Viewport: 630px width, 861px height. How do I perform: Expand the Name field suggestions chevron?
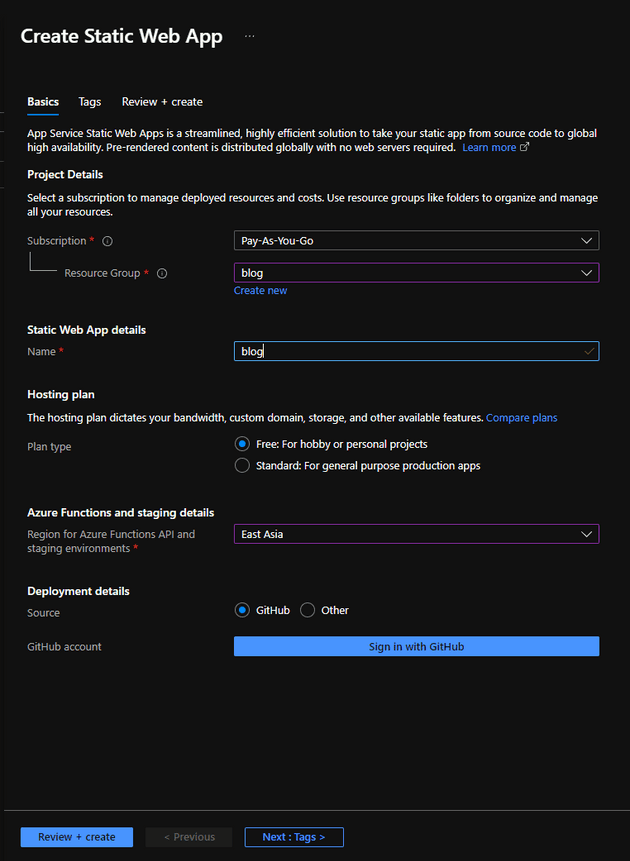click(x=587, y=351)
